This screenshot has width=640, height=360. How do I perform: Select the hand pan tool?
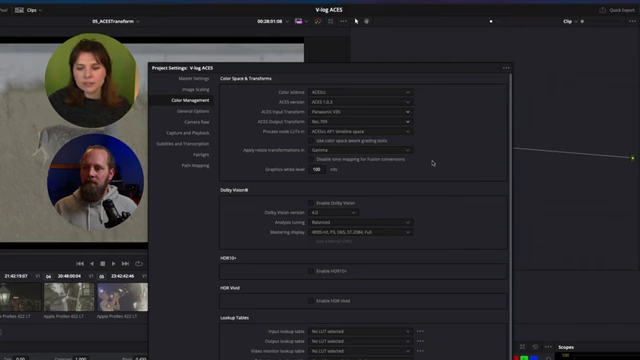click(x=367, y=21)
